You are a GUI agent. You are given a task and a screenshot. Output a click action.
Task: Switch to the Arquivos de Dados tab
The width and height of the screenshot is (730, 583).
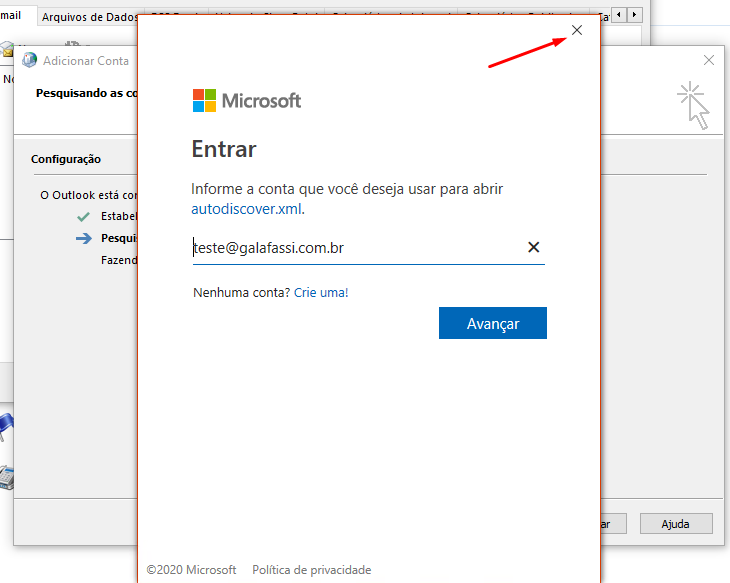pos(90,17)
